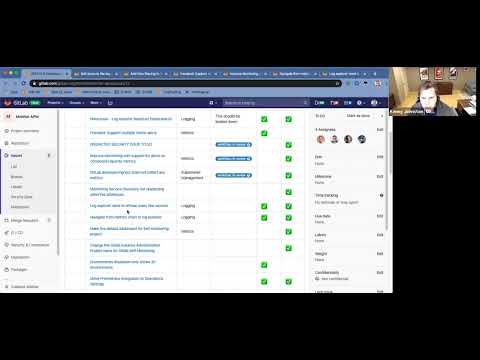This screenshot has width=480, height=360.
Task: Open the user avatar dropdown menu
Action: tap(376, 103)
